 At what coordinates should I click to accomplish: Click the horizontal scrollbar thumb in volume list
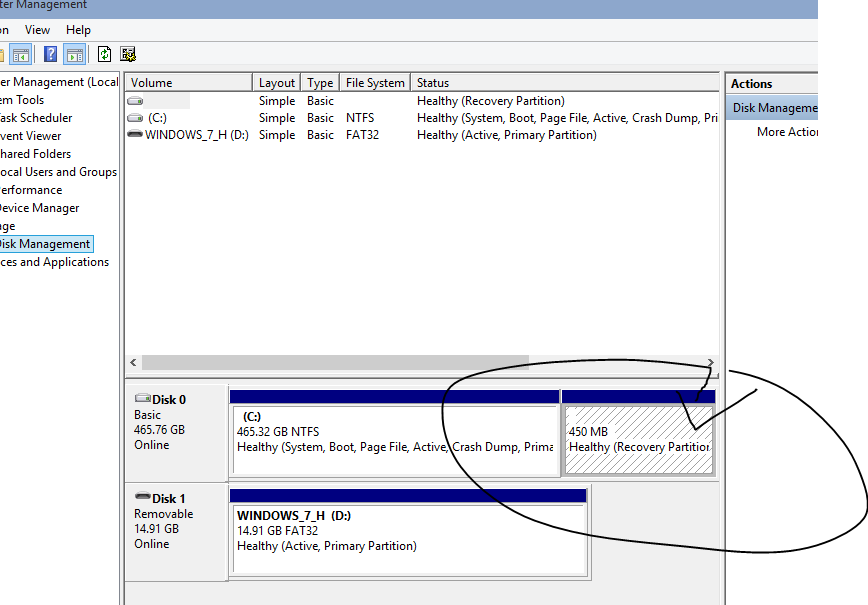[x=335, y=363]
